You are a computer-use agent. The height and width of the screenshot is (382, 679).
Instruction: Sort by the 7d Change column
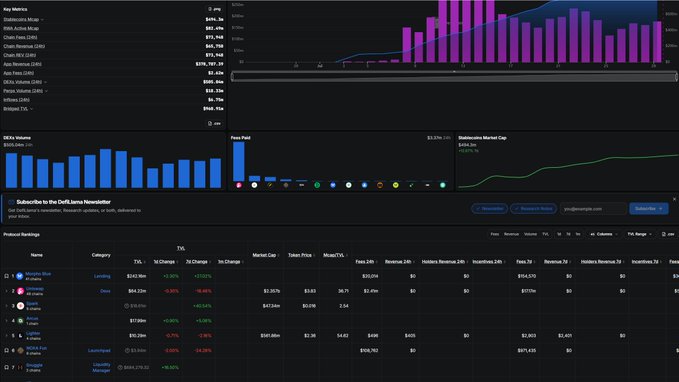click(197, 262)
